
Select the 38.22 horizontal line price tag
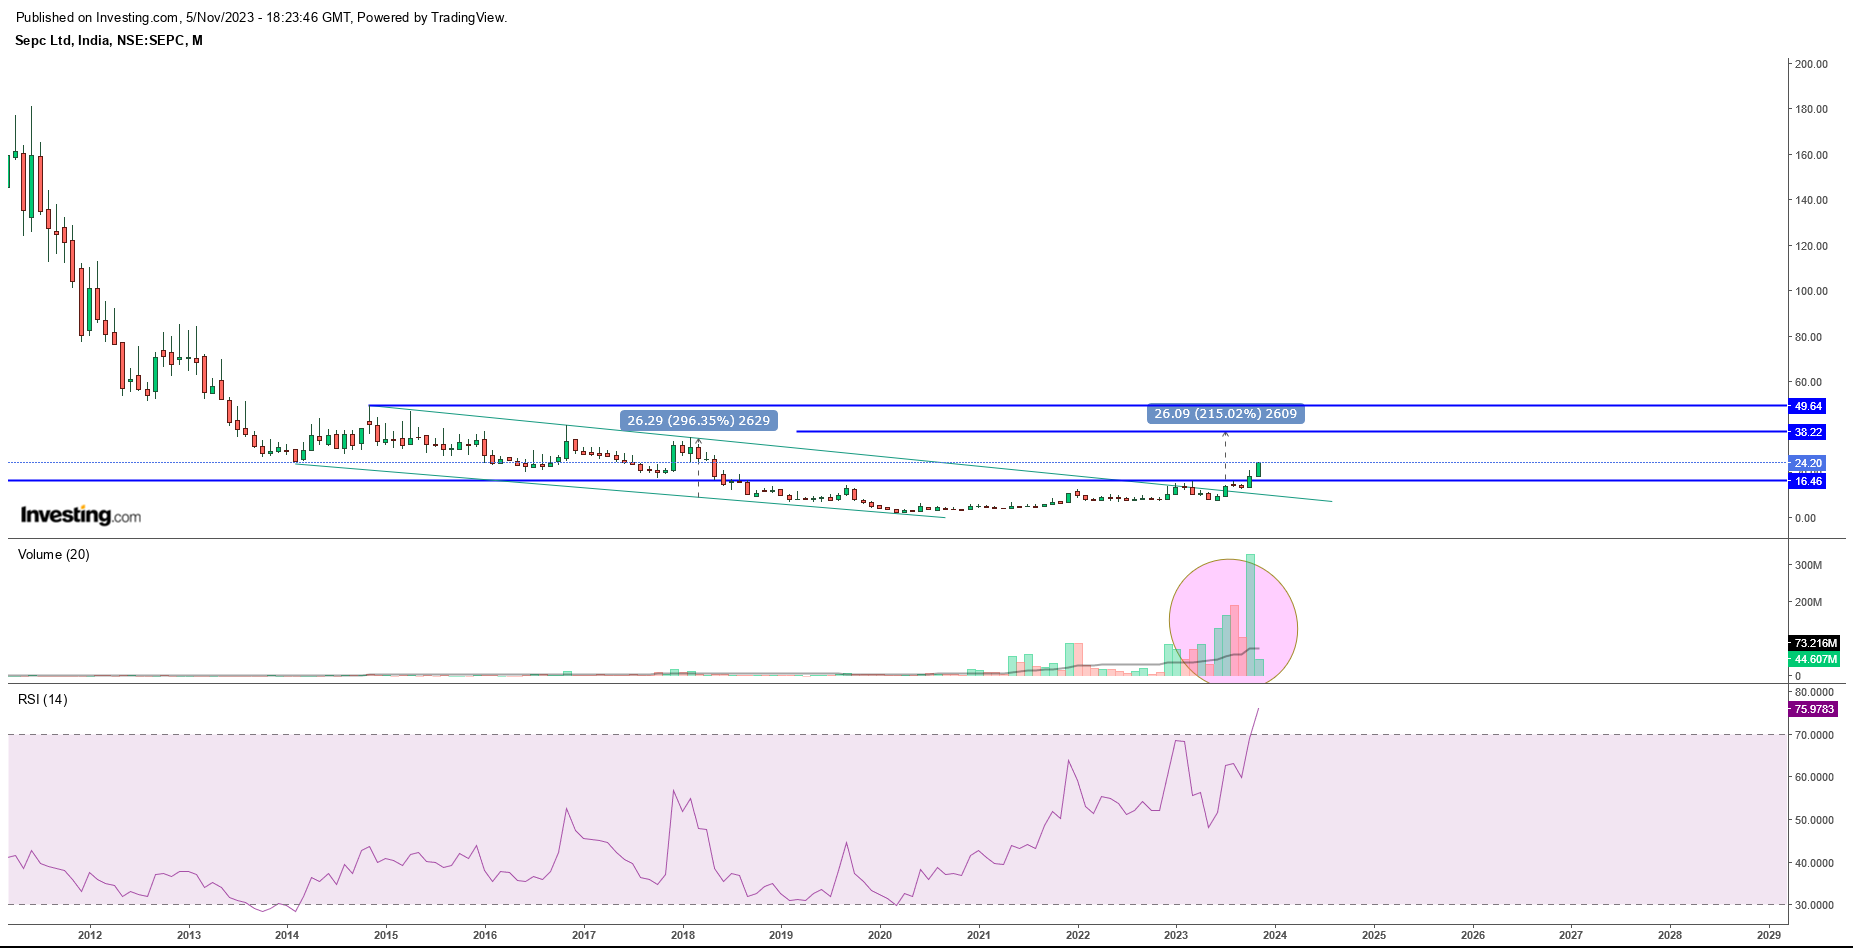click(x=1808, y=432)
